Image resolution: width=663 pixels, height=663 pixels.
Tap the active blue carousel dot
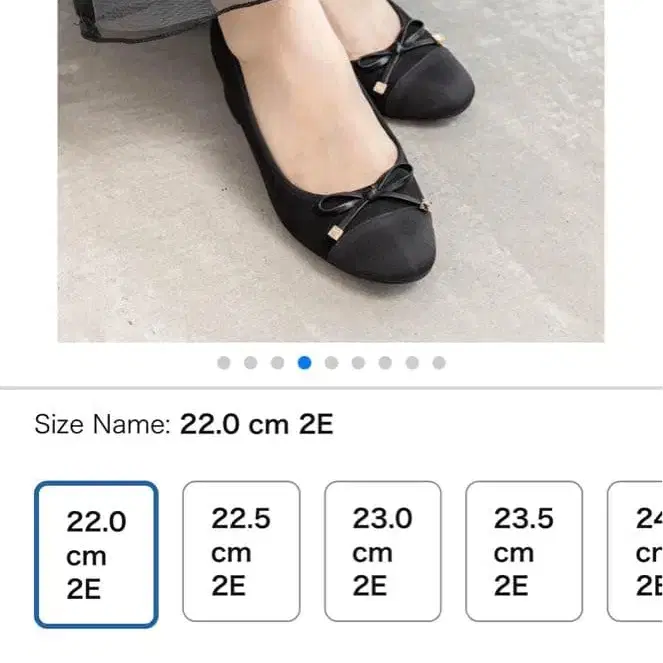click(x=304, y=363)
